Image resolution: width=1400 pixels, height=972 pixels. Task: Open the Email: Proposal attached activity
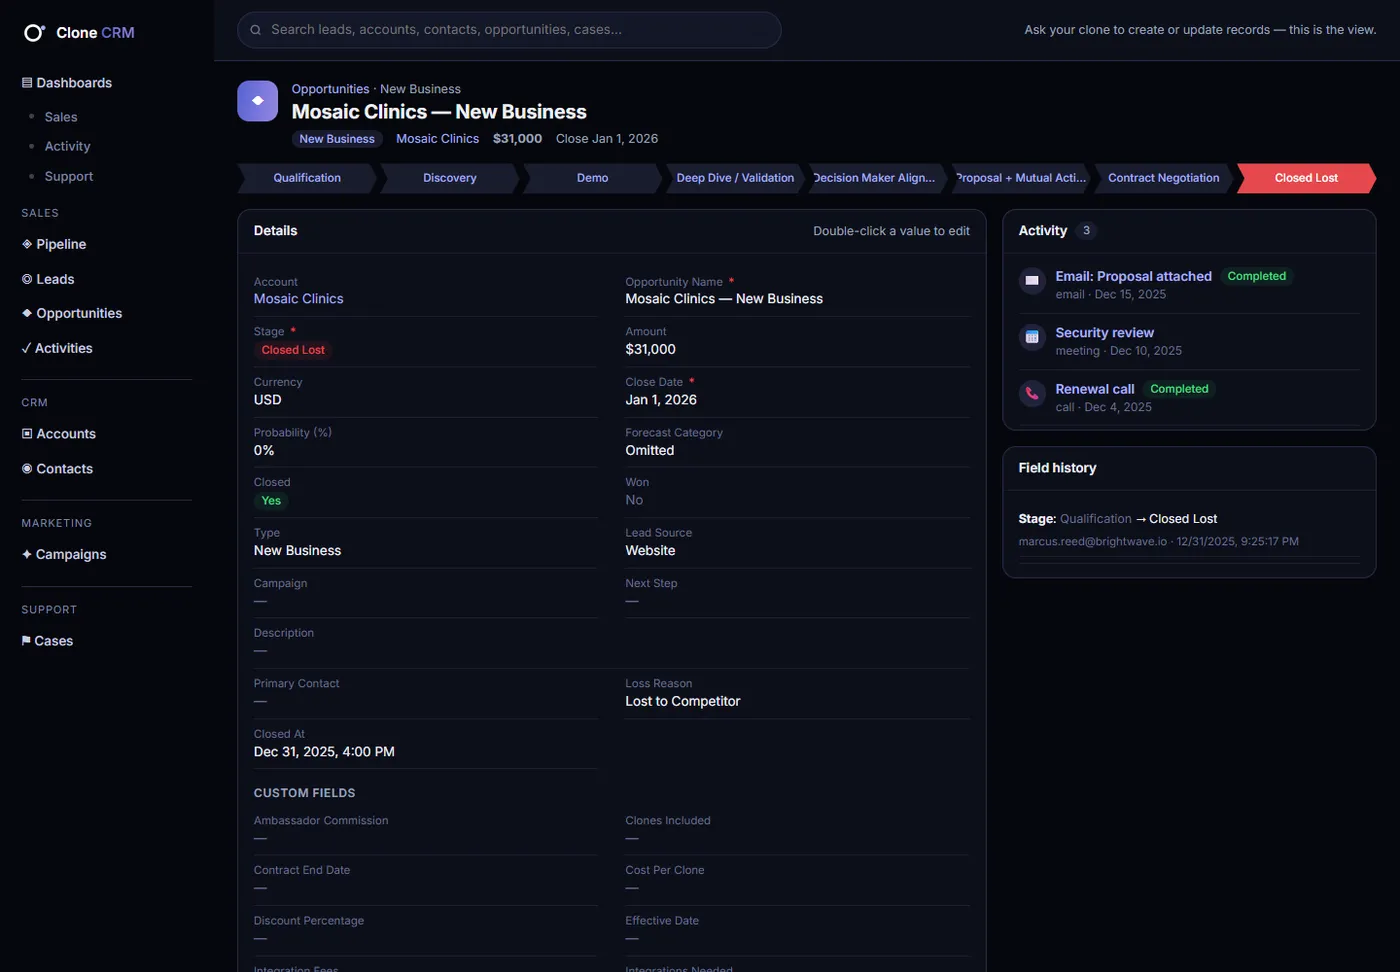coord(1133,276)
